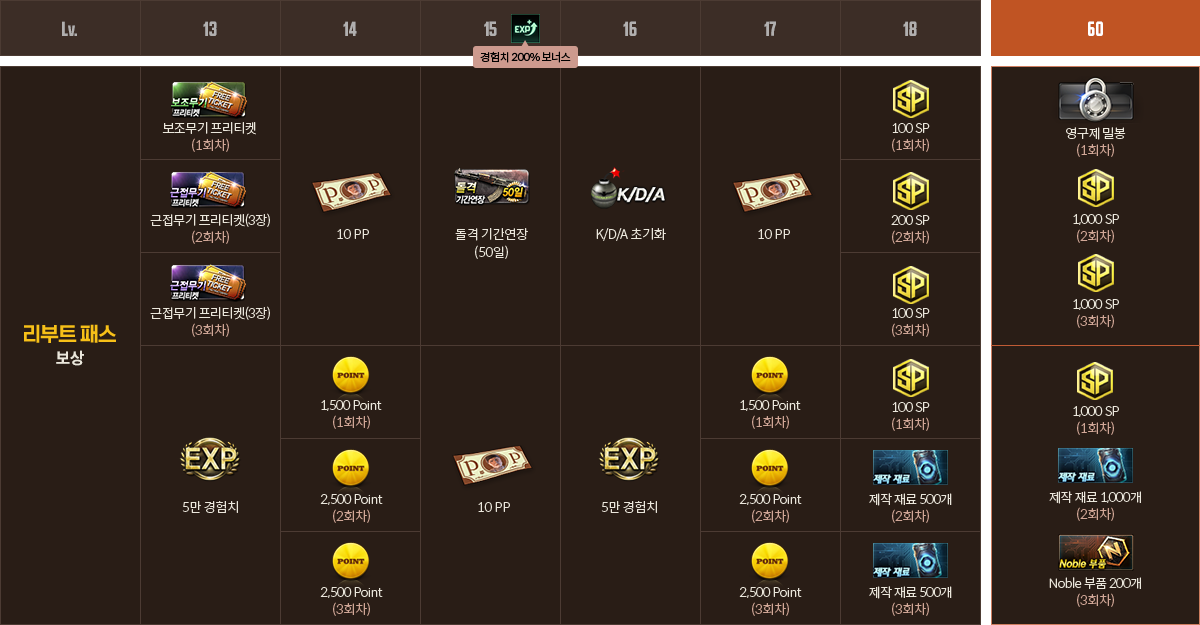Click the EXP bonus icon beside level 15
This screenshot has width=1200, height=625.
[x=525, y=28]
